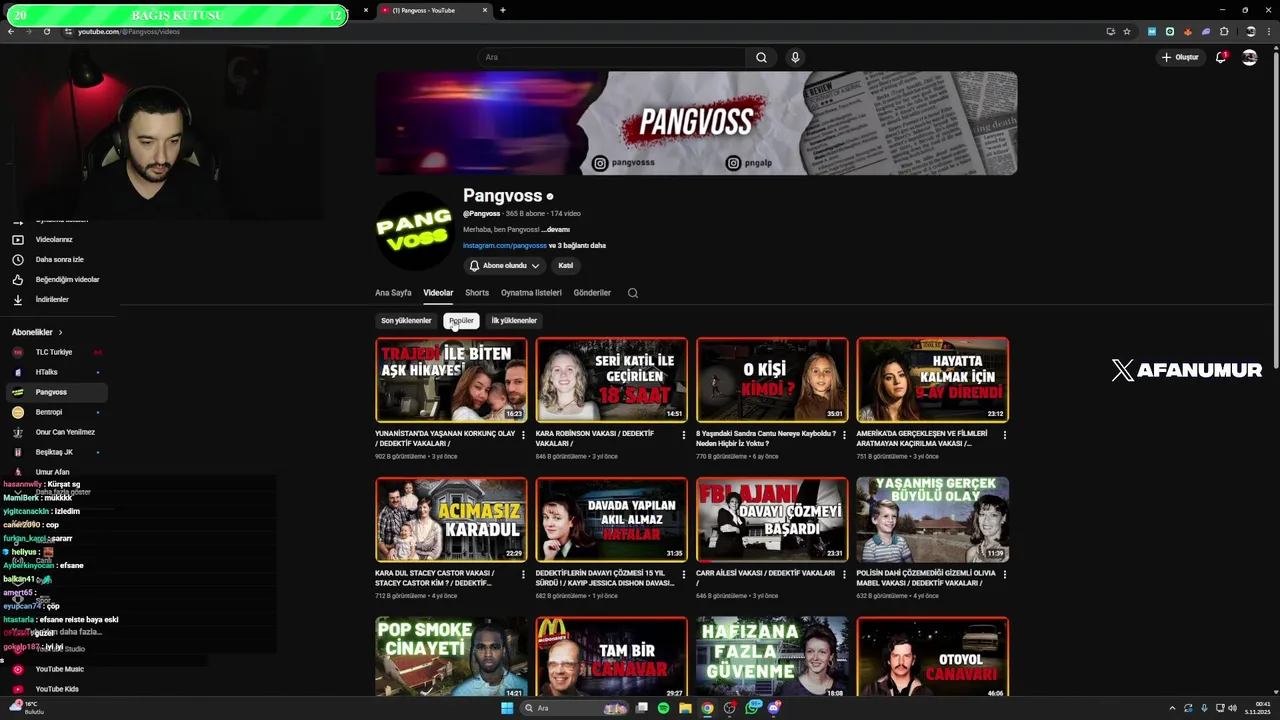Activate voice search microphone icon
Viewport: 1280px width, 720px height.
pyautogui.click(x=795, y=57)
